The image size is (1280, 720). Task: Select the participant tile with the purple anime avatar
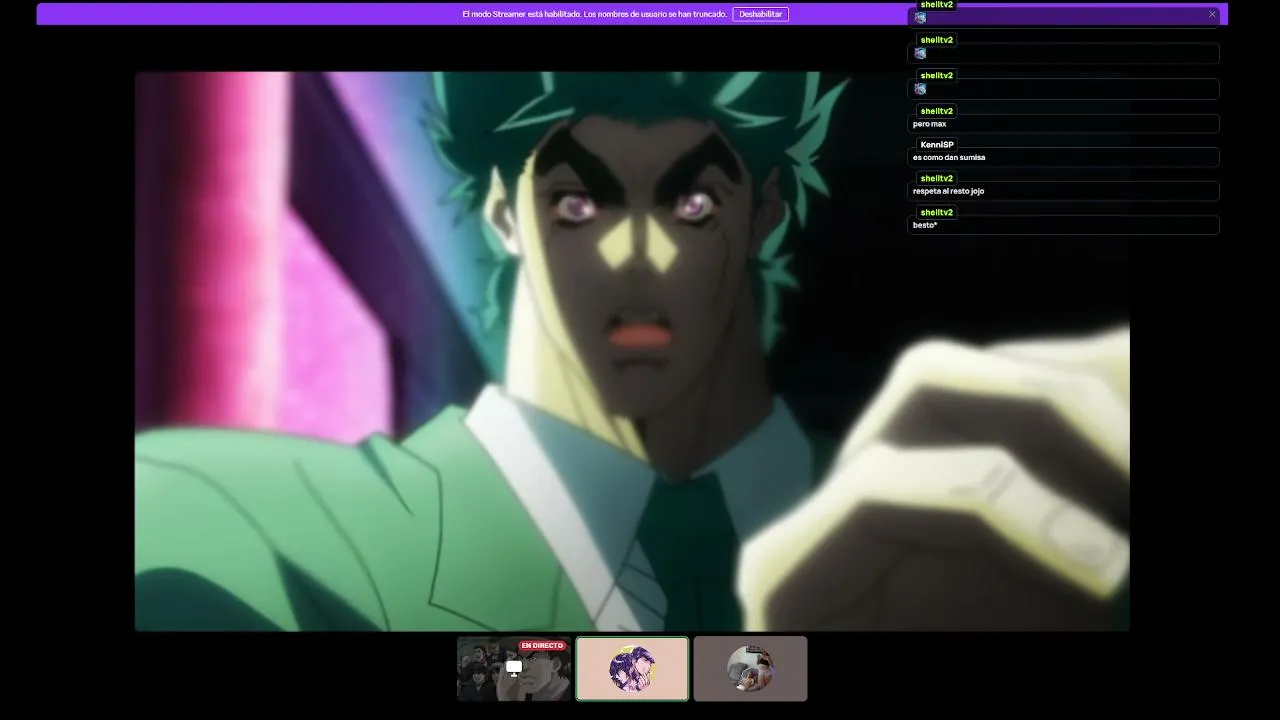pyautogui.click(x=632, y=669)
